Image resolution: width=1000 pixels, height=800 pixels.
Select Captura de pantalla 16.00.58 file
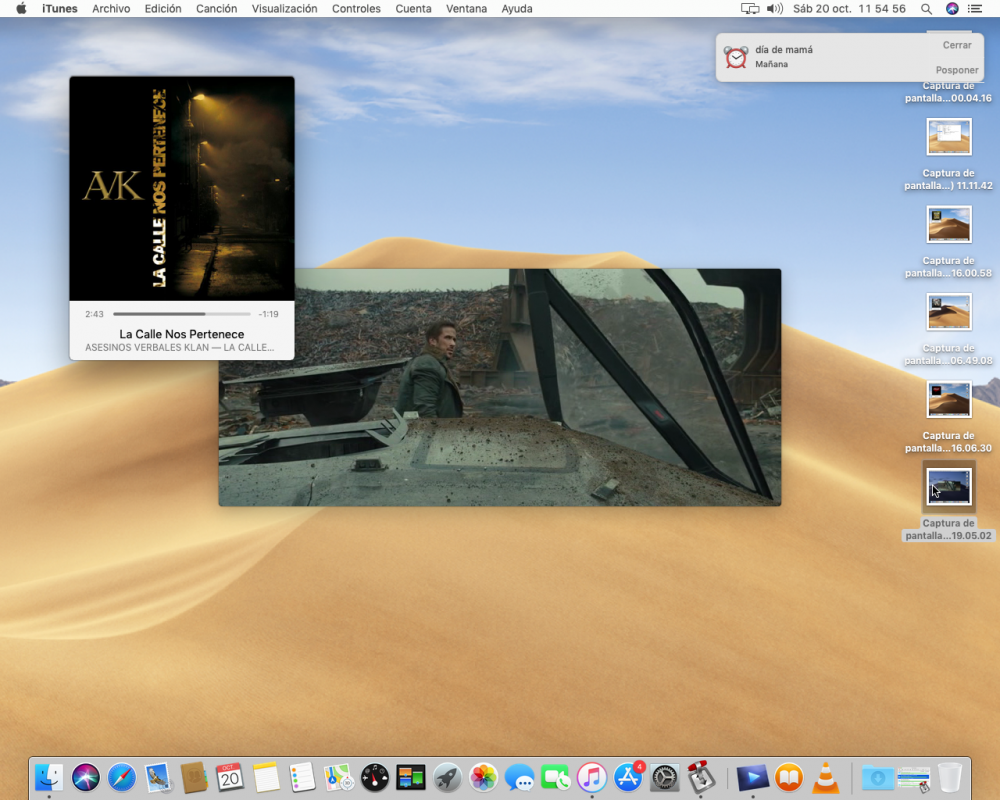point(948,242)
